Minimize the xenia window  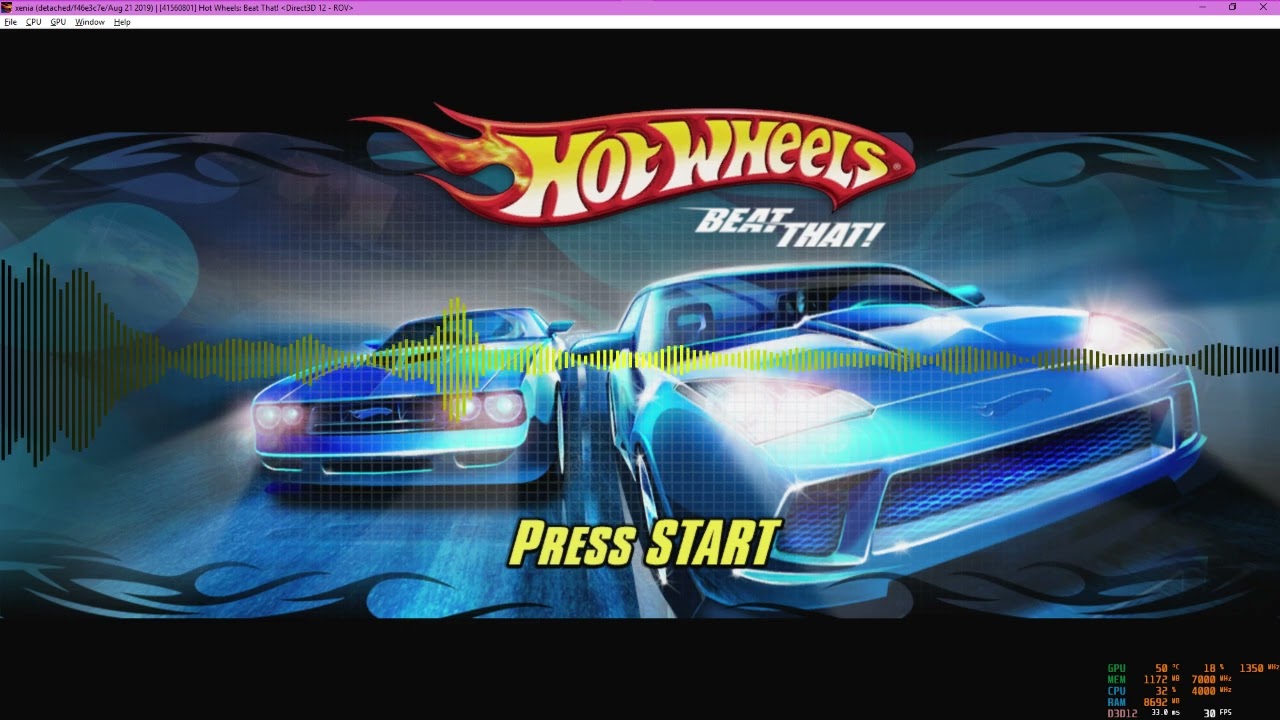pyautogui.click(x=1203, y=7)
